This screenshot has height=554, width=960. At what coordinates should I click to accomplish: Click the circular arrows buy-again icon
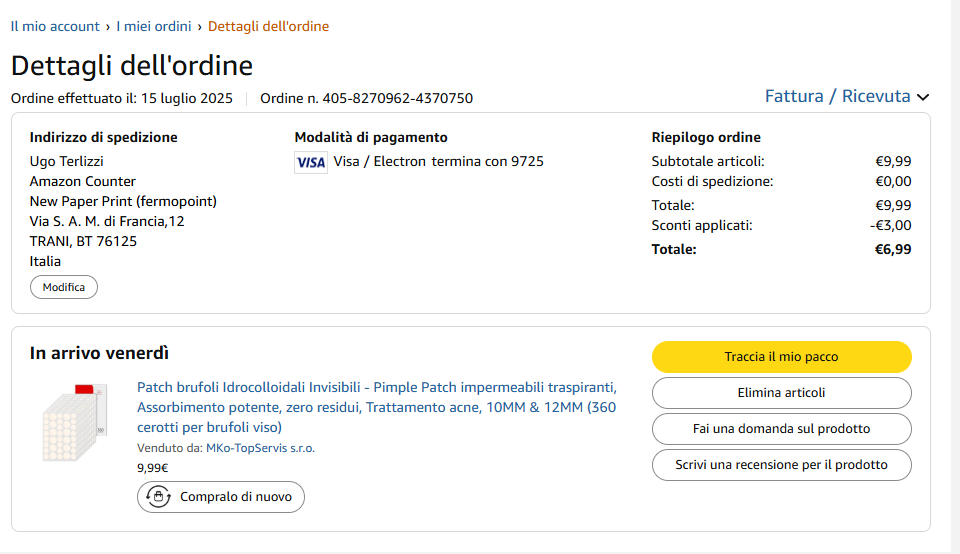coord(158,497)
